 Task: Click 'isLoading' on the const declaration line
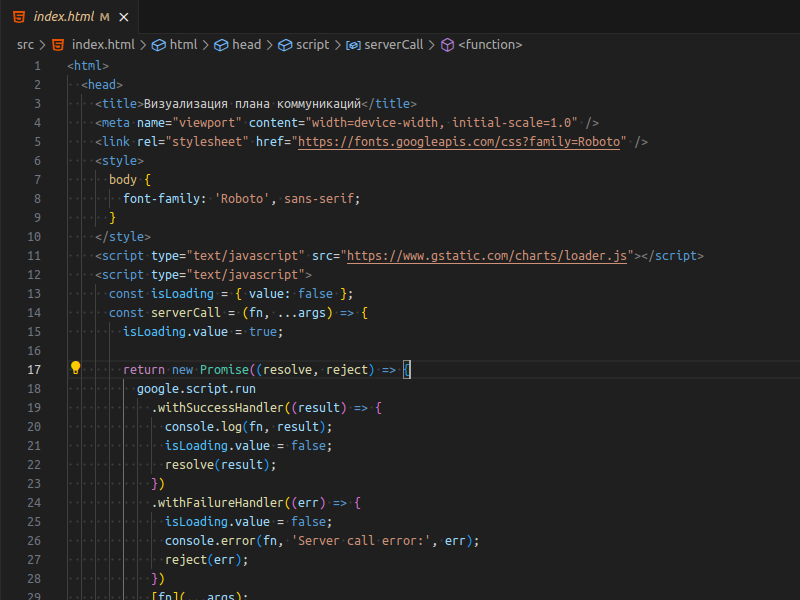coord(182,294)
